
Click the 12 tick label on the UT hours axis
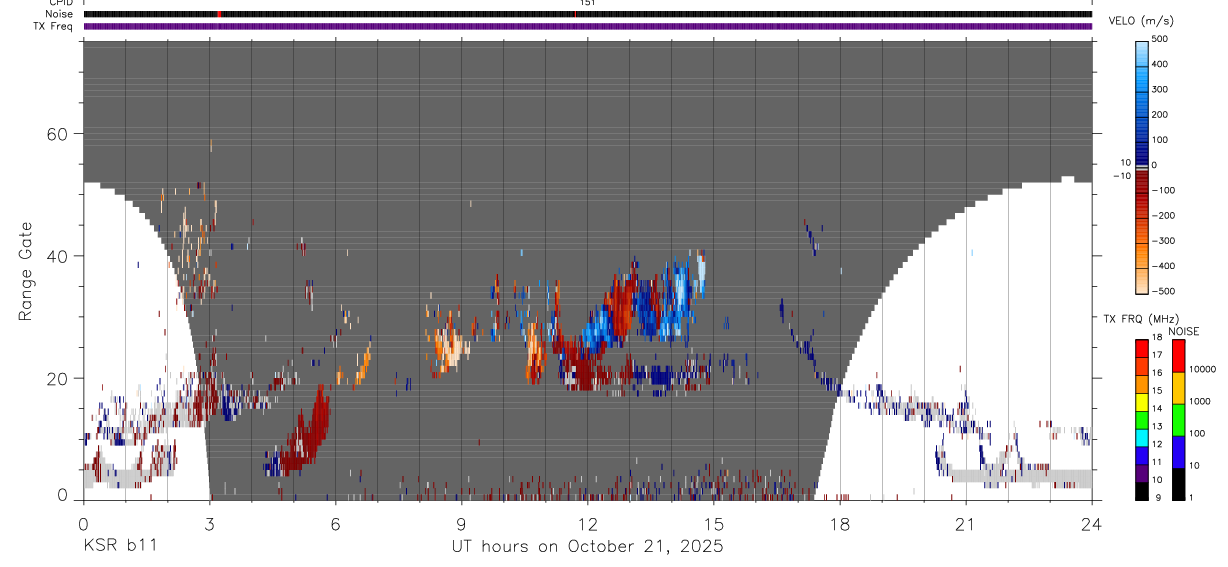pos(587,524)
